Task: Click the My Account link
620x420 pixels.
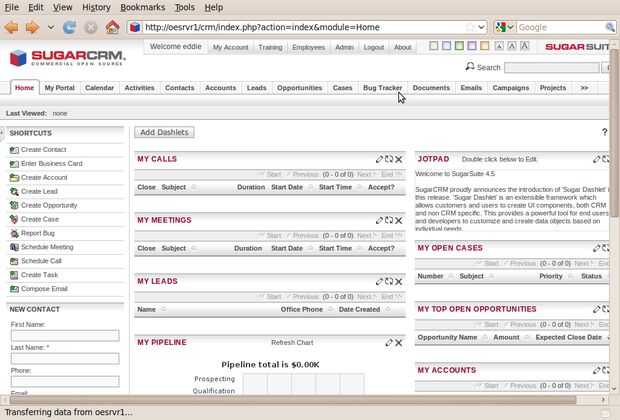Action: pos(231,47)
